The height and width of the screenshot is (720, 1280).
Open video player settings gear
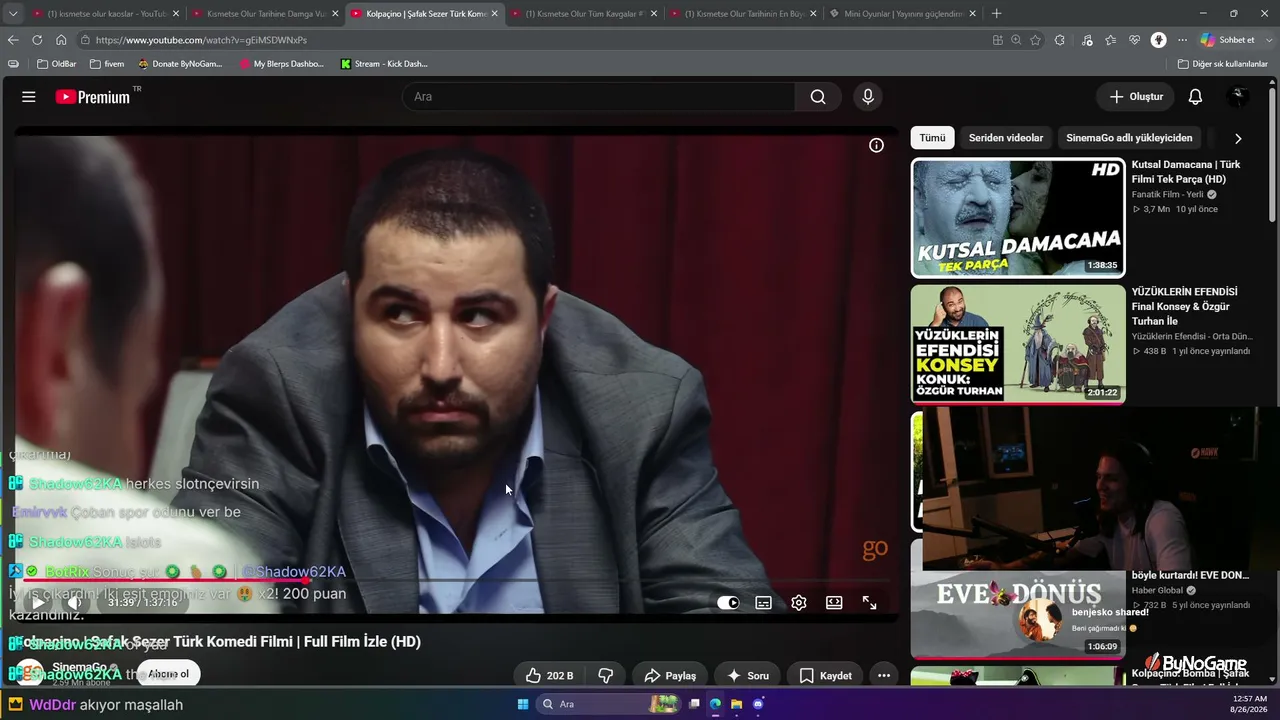(x=799, y=603)
